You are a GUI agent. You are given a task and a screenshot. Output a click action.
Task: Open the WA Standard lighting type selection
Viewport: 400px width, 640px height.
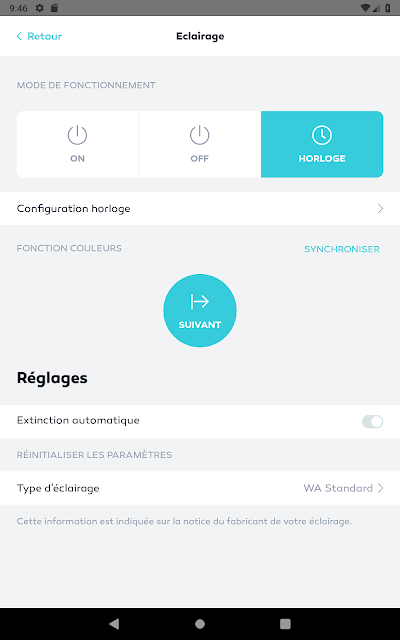coord(338,488)
